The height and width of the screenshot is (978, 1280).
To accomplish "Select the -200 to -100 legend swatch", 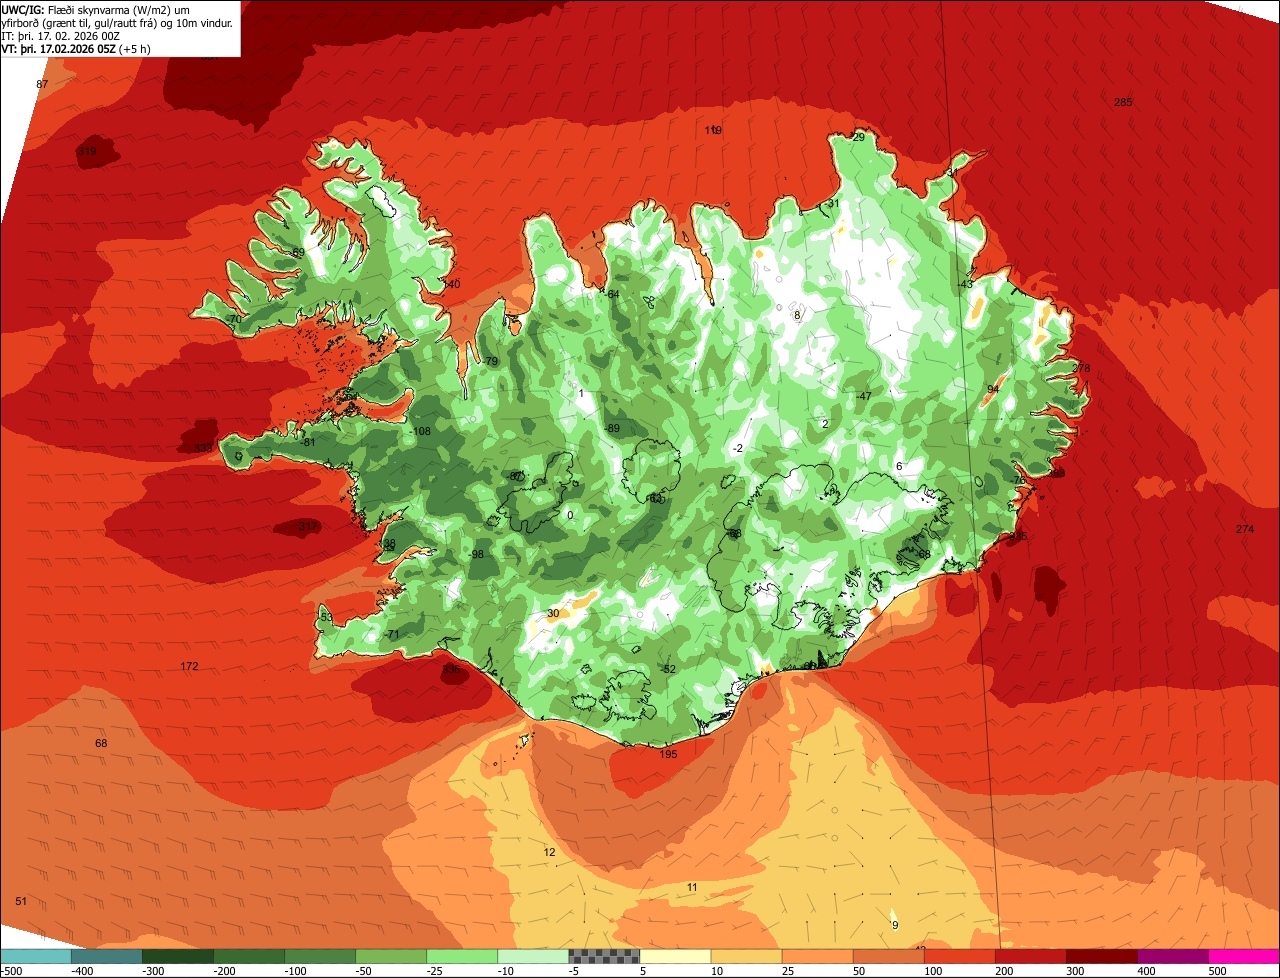I will click(x=248, y=956).
